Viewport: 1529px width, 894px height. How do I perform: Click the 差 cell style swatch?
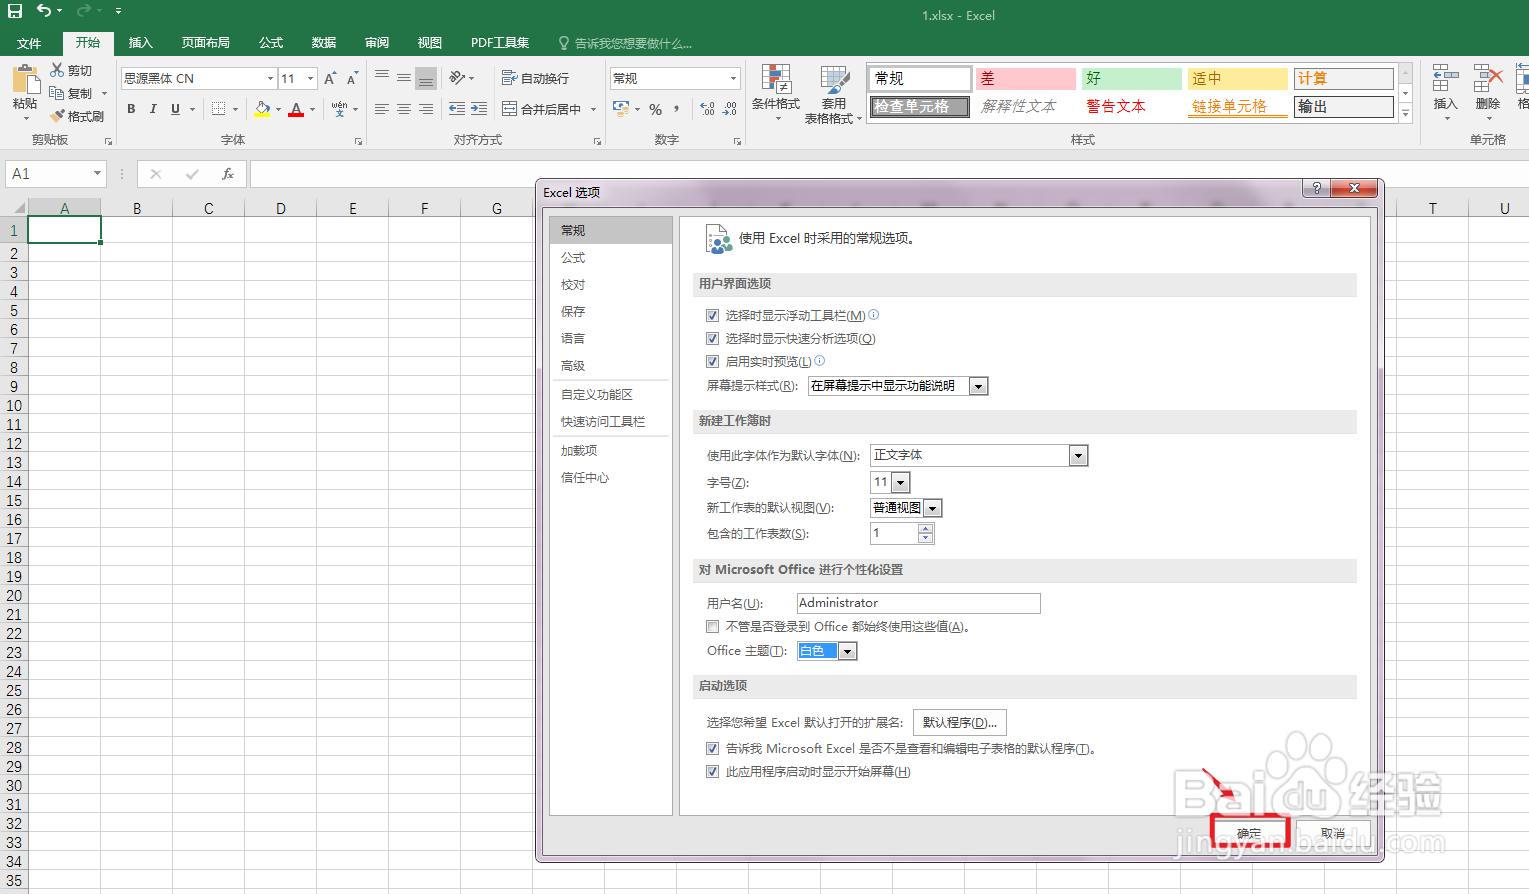[1025, 78]
